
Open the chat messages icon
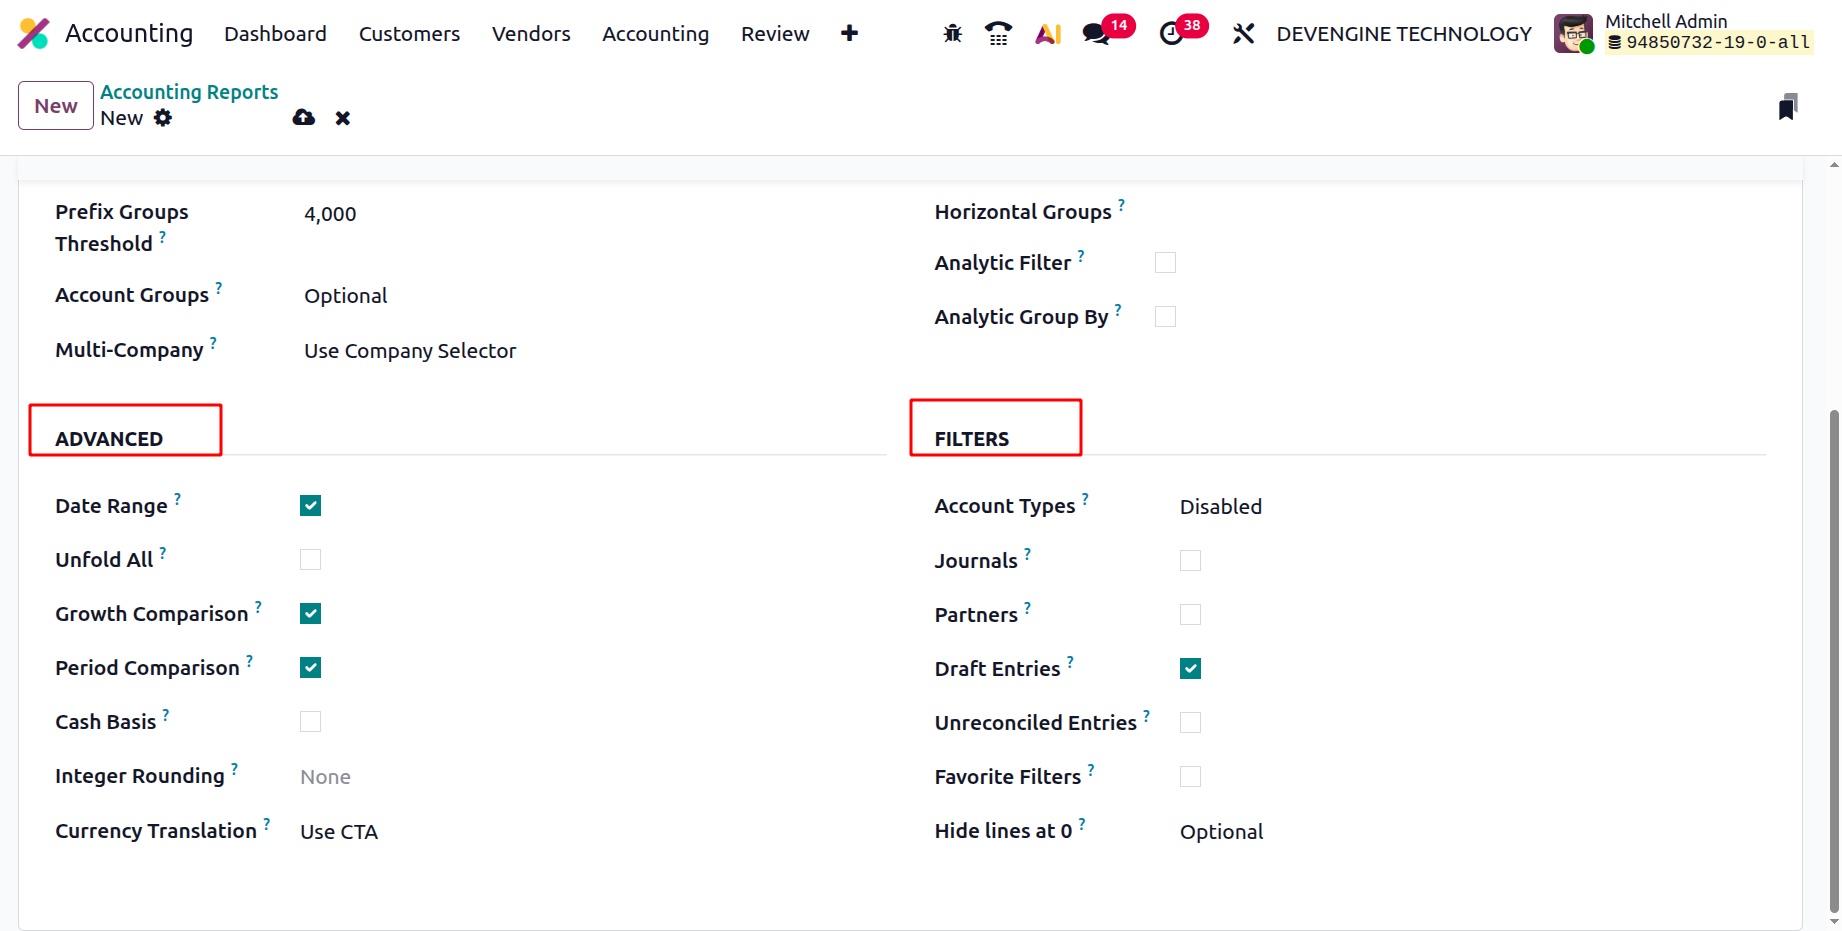pos(1096,34)
